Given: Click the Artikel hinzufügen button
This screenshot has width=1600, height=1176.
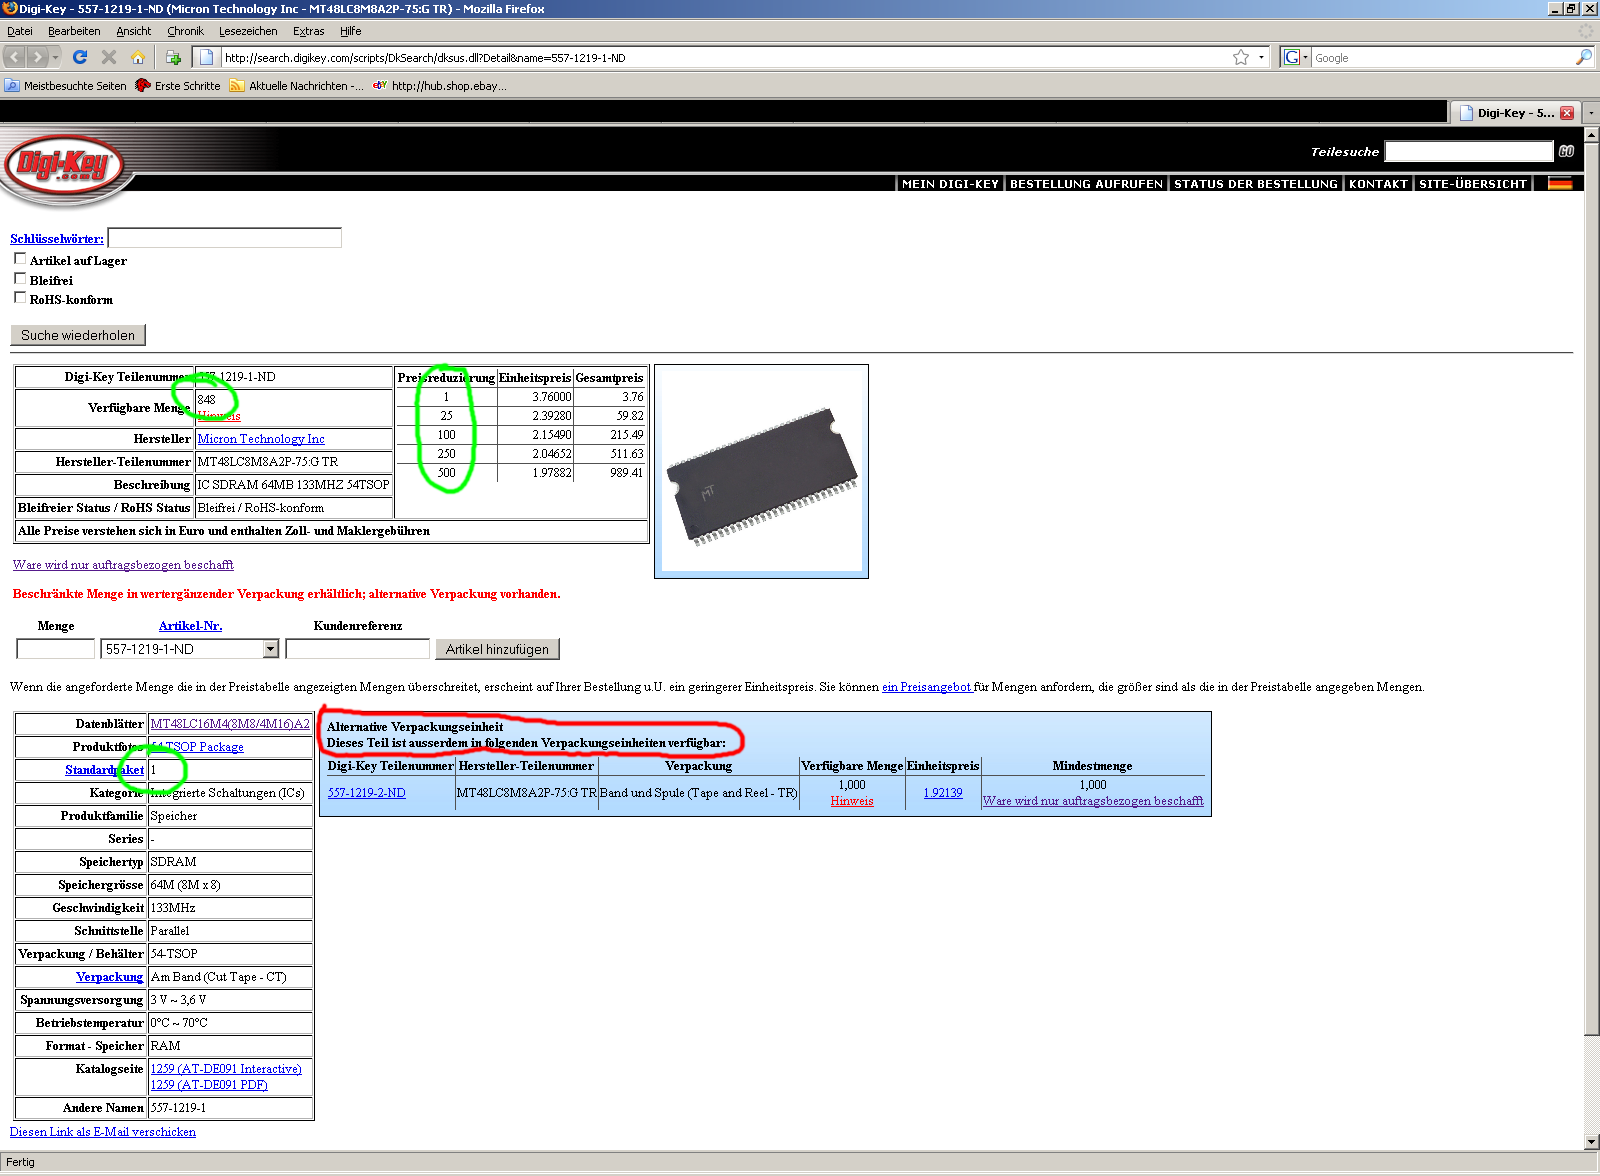Looking at the screenshot, I should click(x=497, y=649).
